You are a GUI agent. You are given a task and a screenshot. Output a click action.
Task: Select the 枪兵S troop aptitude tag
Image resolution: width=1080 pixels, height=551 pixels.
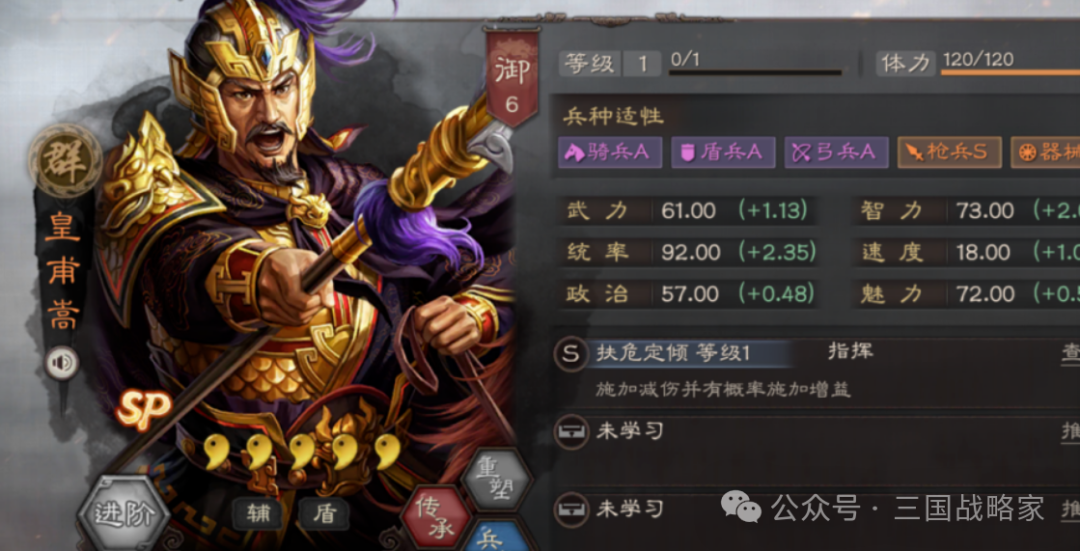tap(949, 152)
